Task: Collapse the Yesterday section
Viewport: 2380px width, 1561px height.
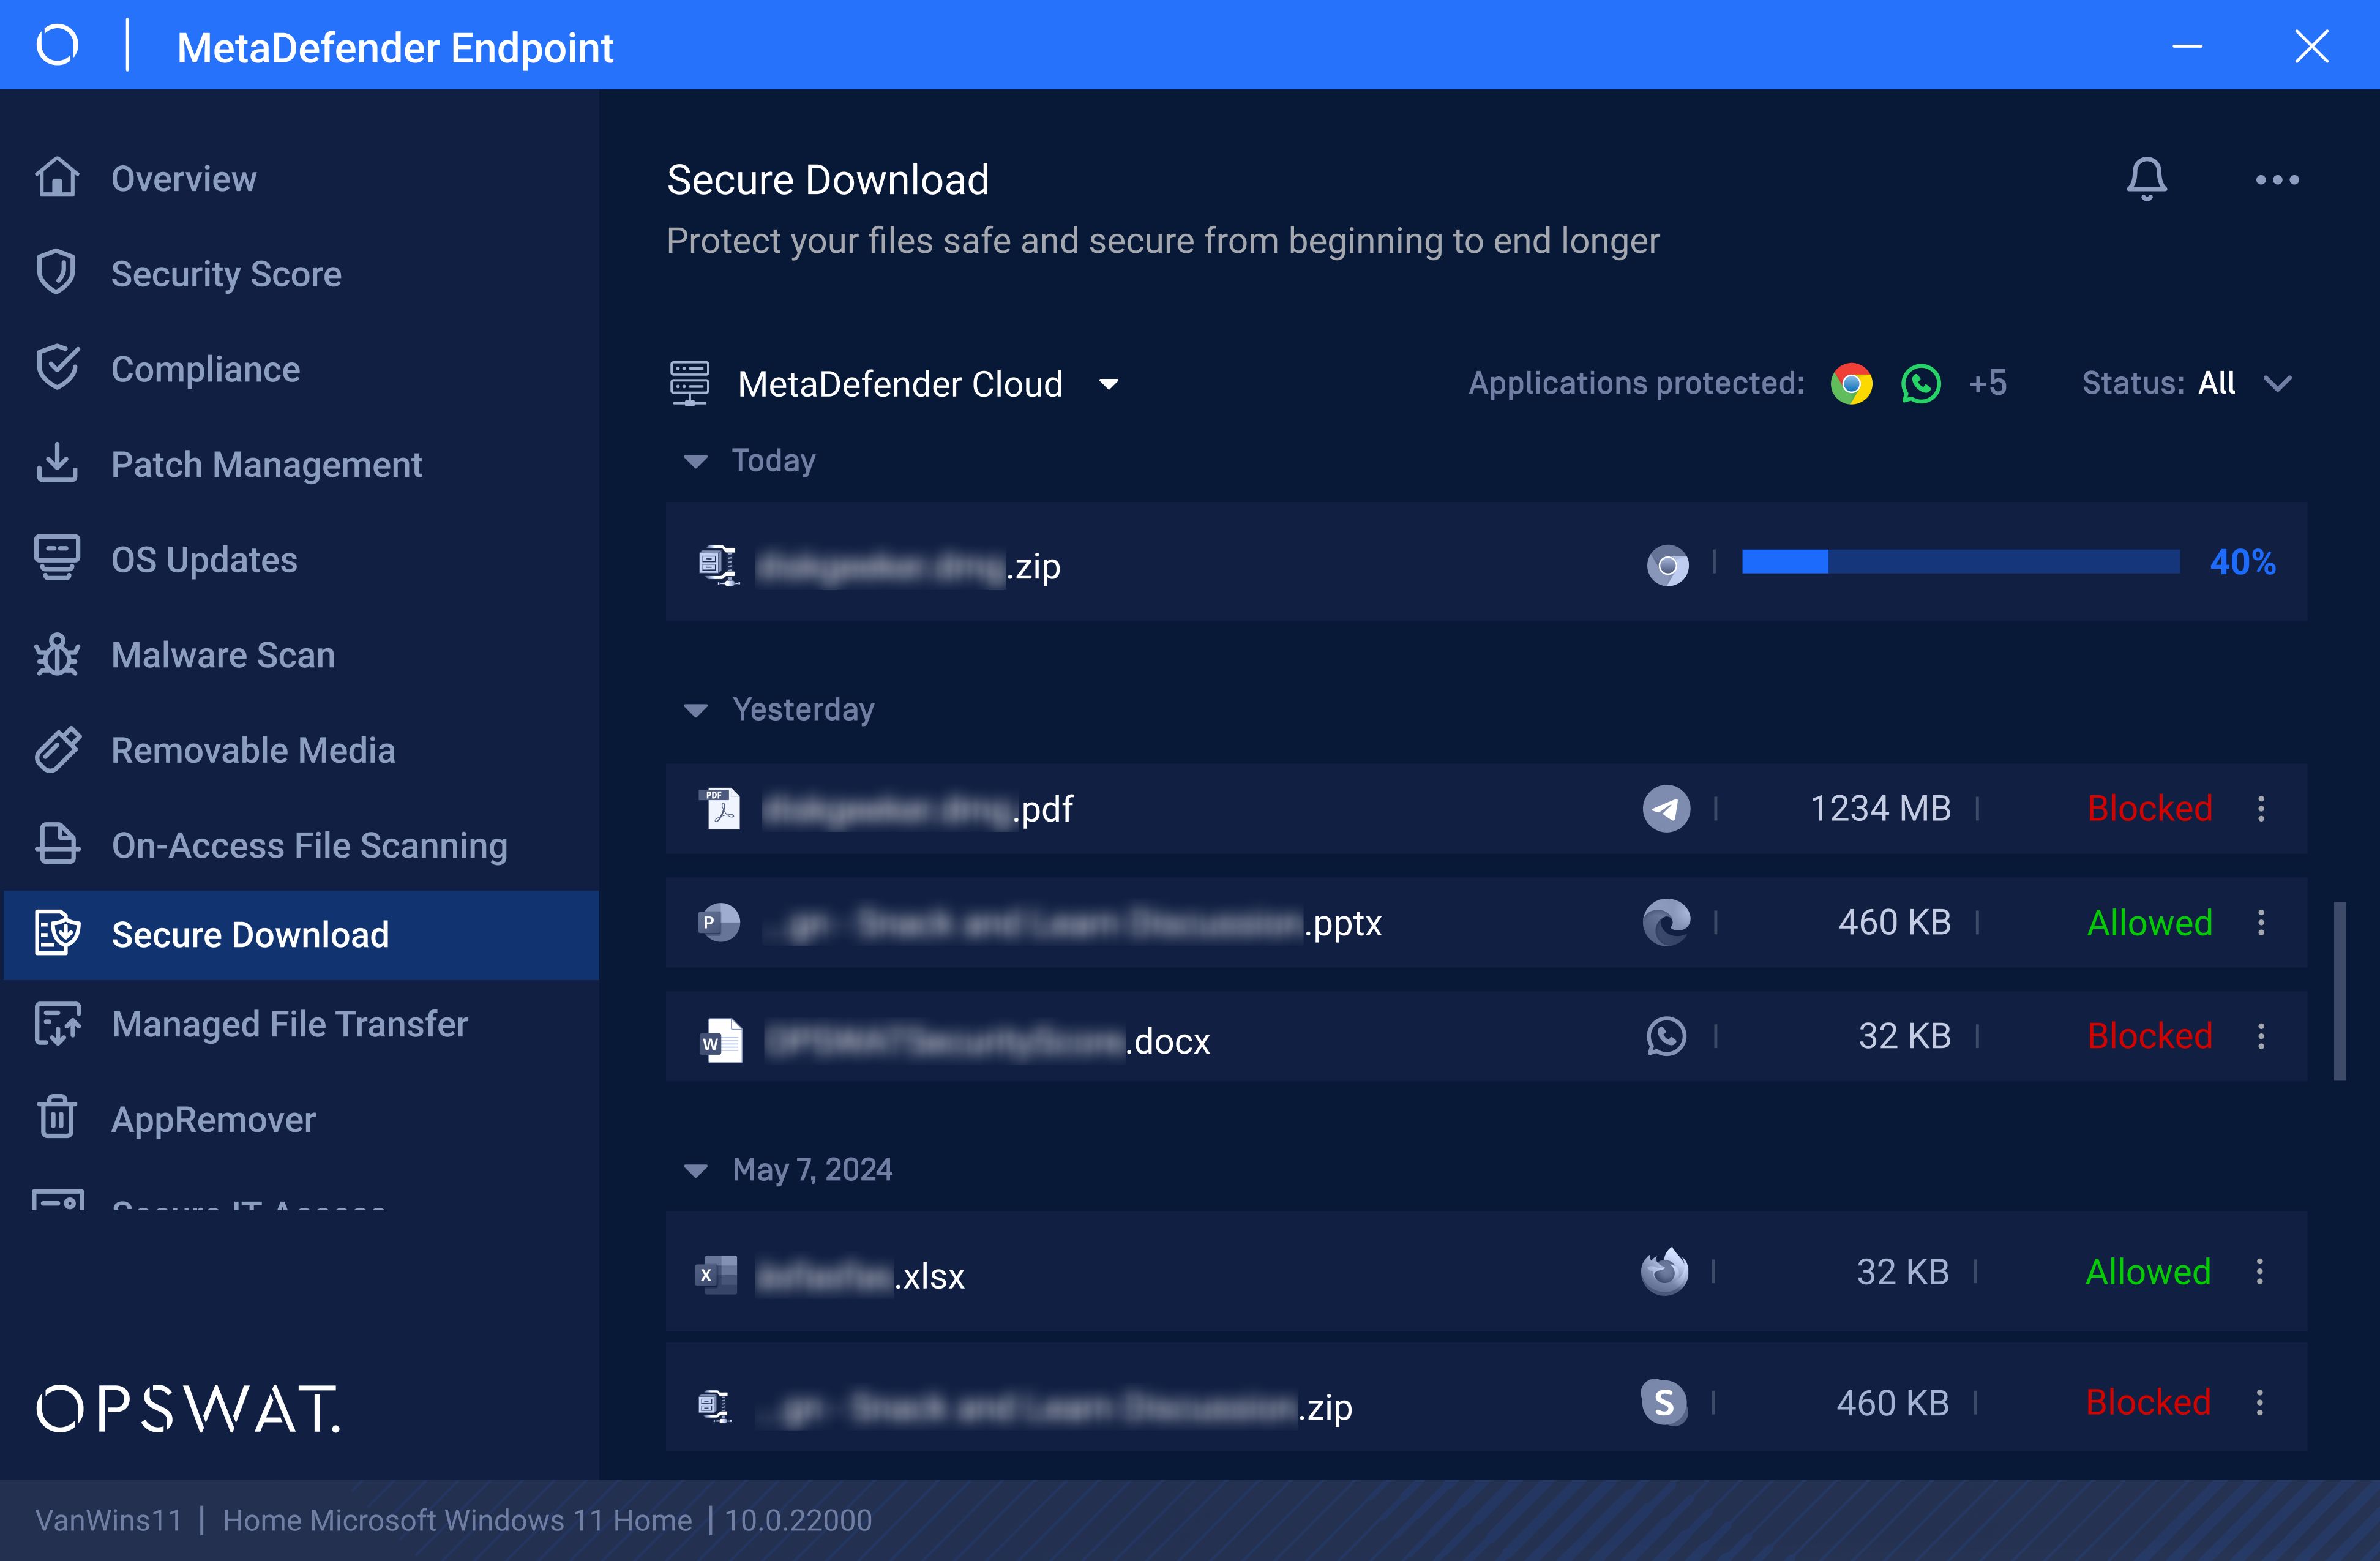Action: pos(695,710)
